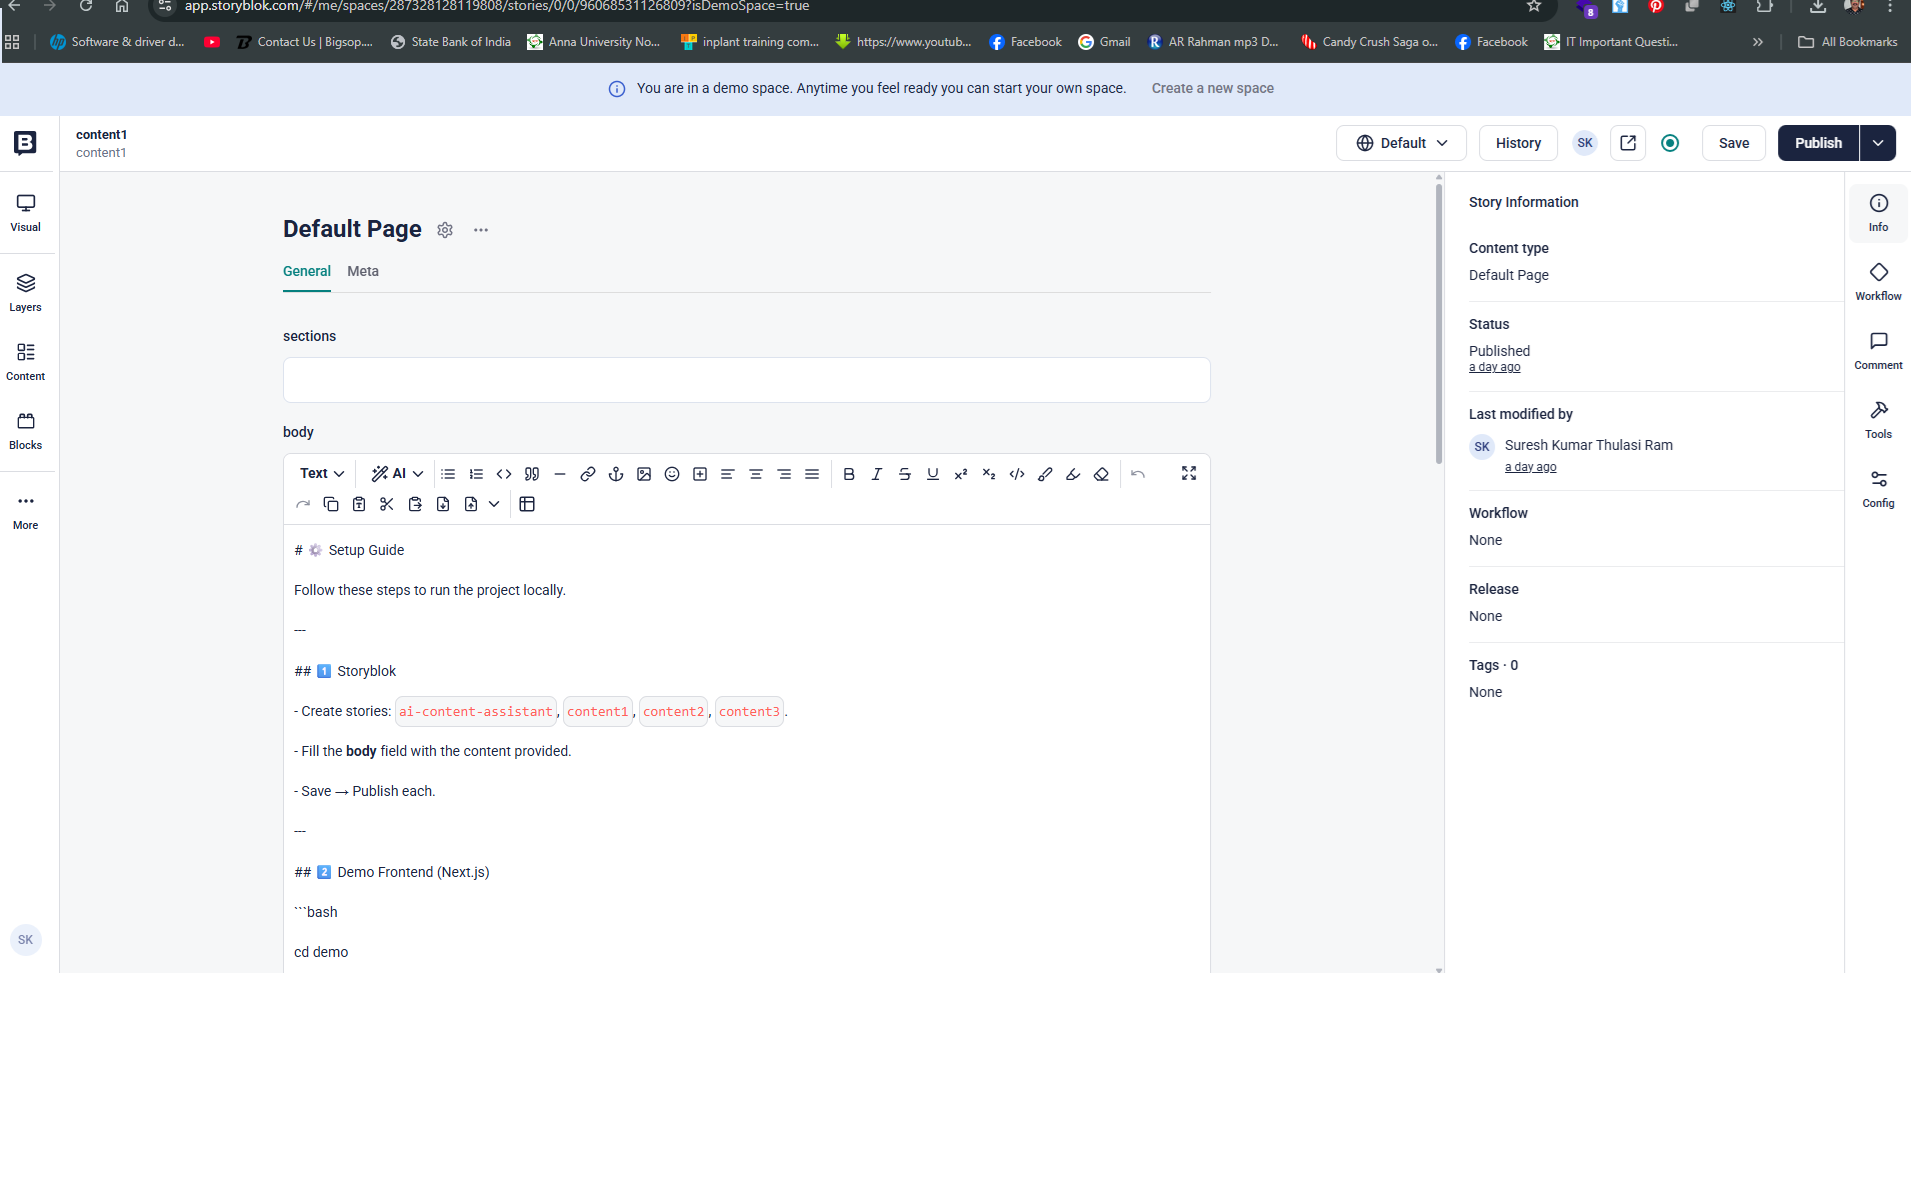Show more hidden bookmarks
Viewport: 1911px width, 1200px height.
click(x=1758, y=42)
